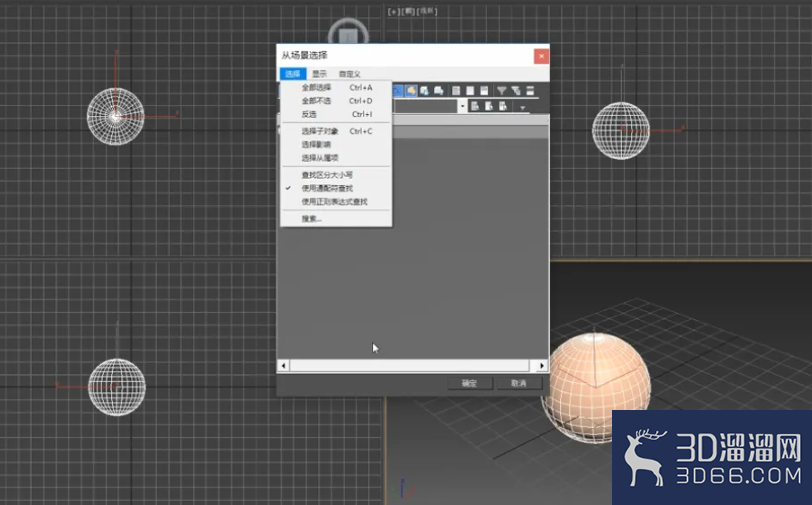This screenshot has width=812, height=505.
Task: Click the blue highlighted icon beside the menu edge
Action: (x=397, y=91)
